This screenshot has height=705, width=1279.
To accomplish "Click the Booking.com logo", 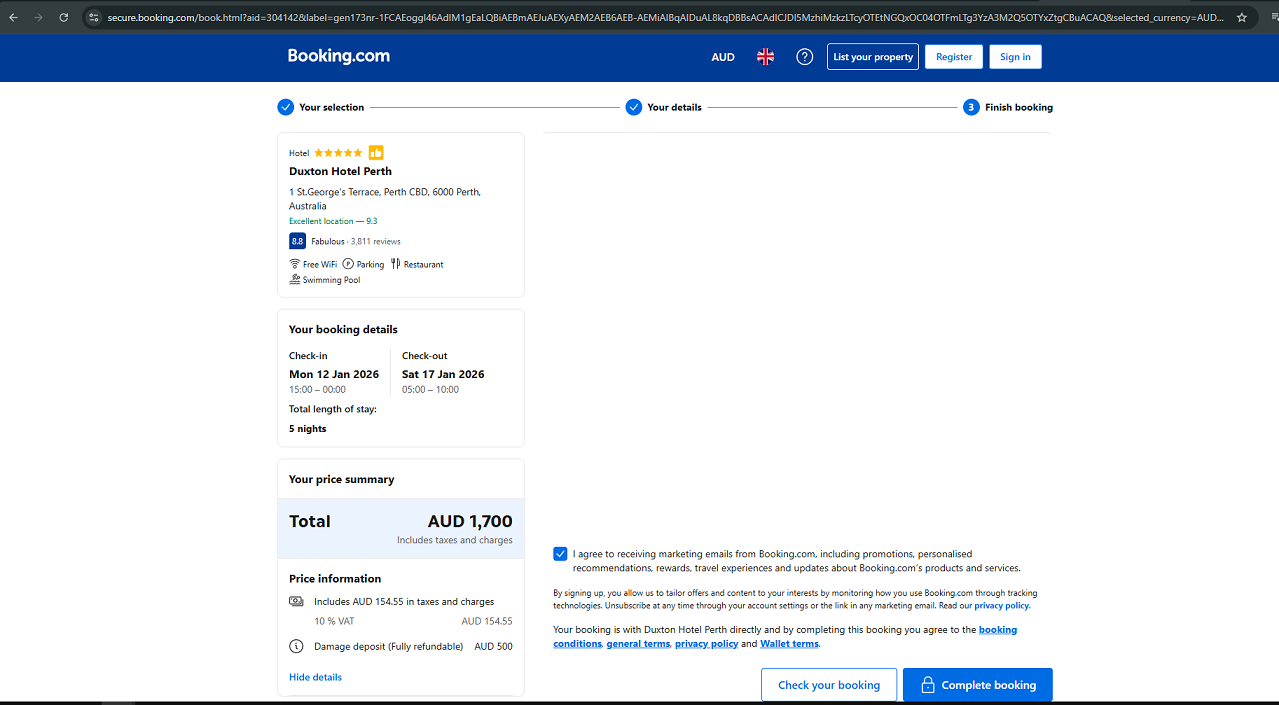I will tap(338, 56).
